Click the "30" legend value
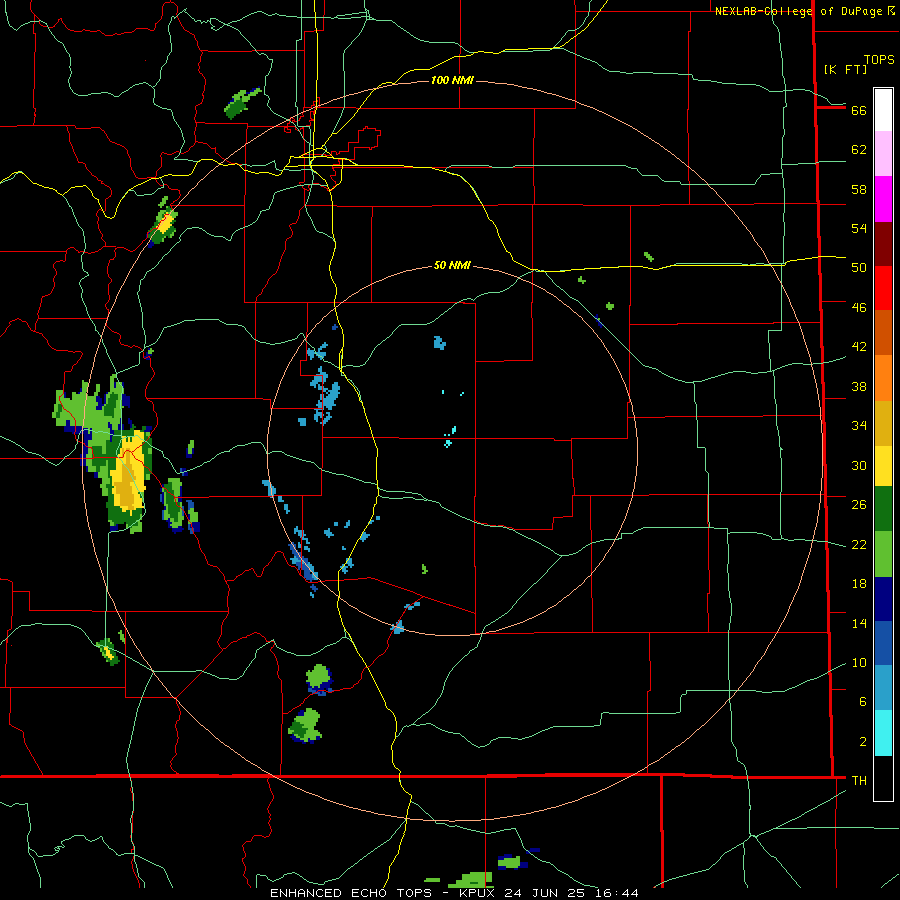900x900 pixels. pos(859,465)
